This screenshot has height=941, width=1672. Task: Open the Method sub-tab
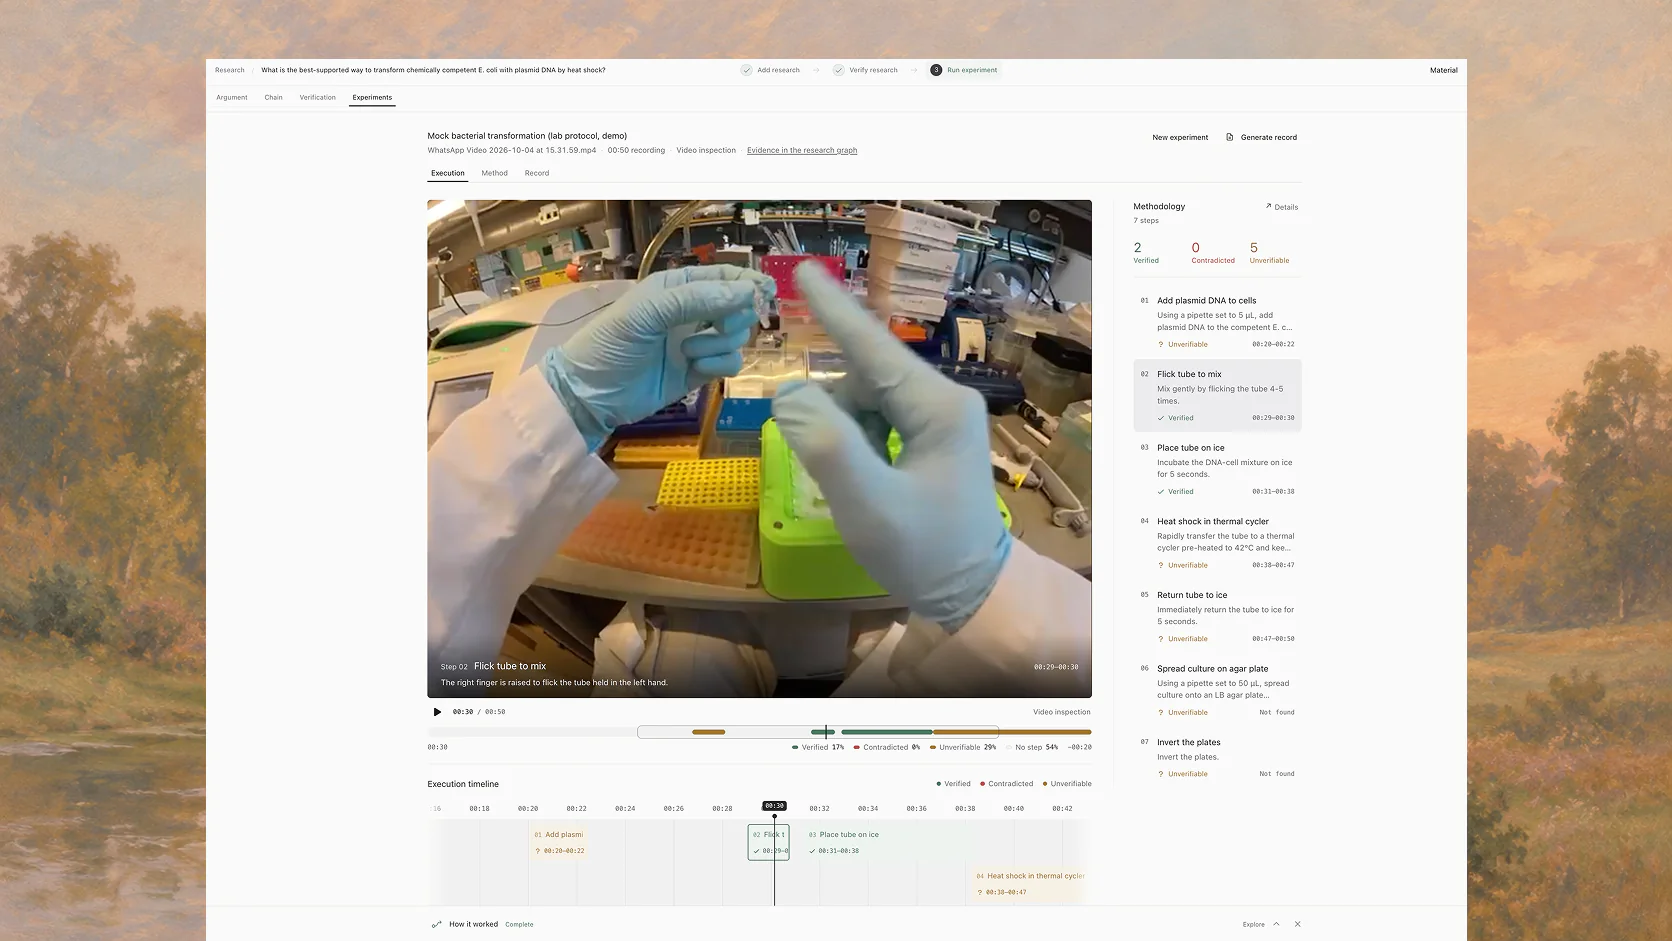(494, 173)
